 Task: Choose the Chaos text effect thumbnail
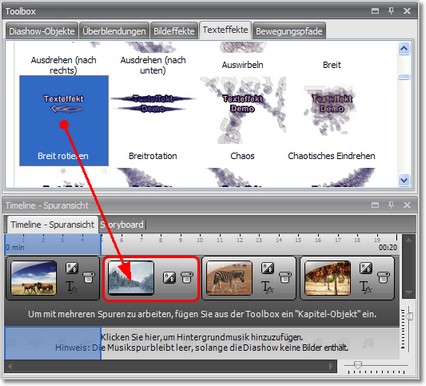point(242,110)
